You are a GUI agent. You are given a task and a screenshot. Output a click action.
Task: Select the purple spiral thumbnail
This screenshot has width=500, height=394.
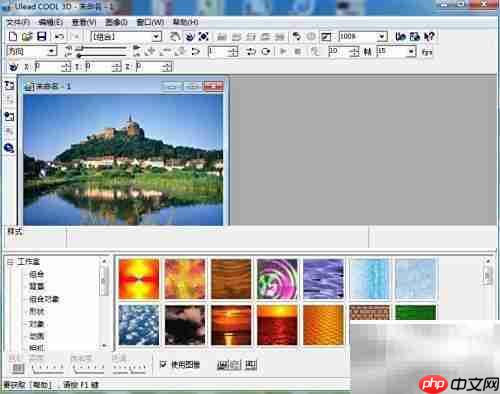pyautogui.click(x=277, y=279)
